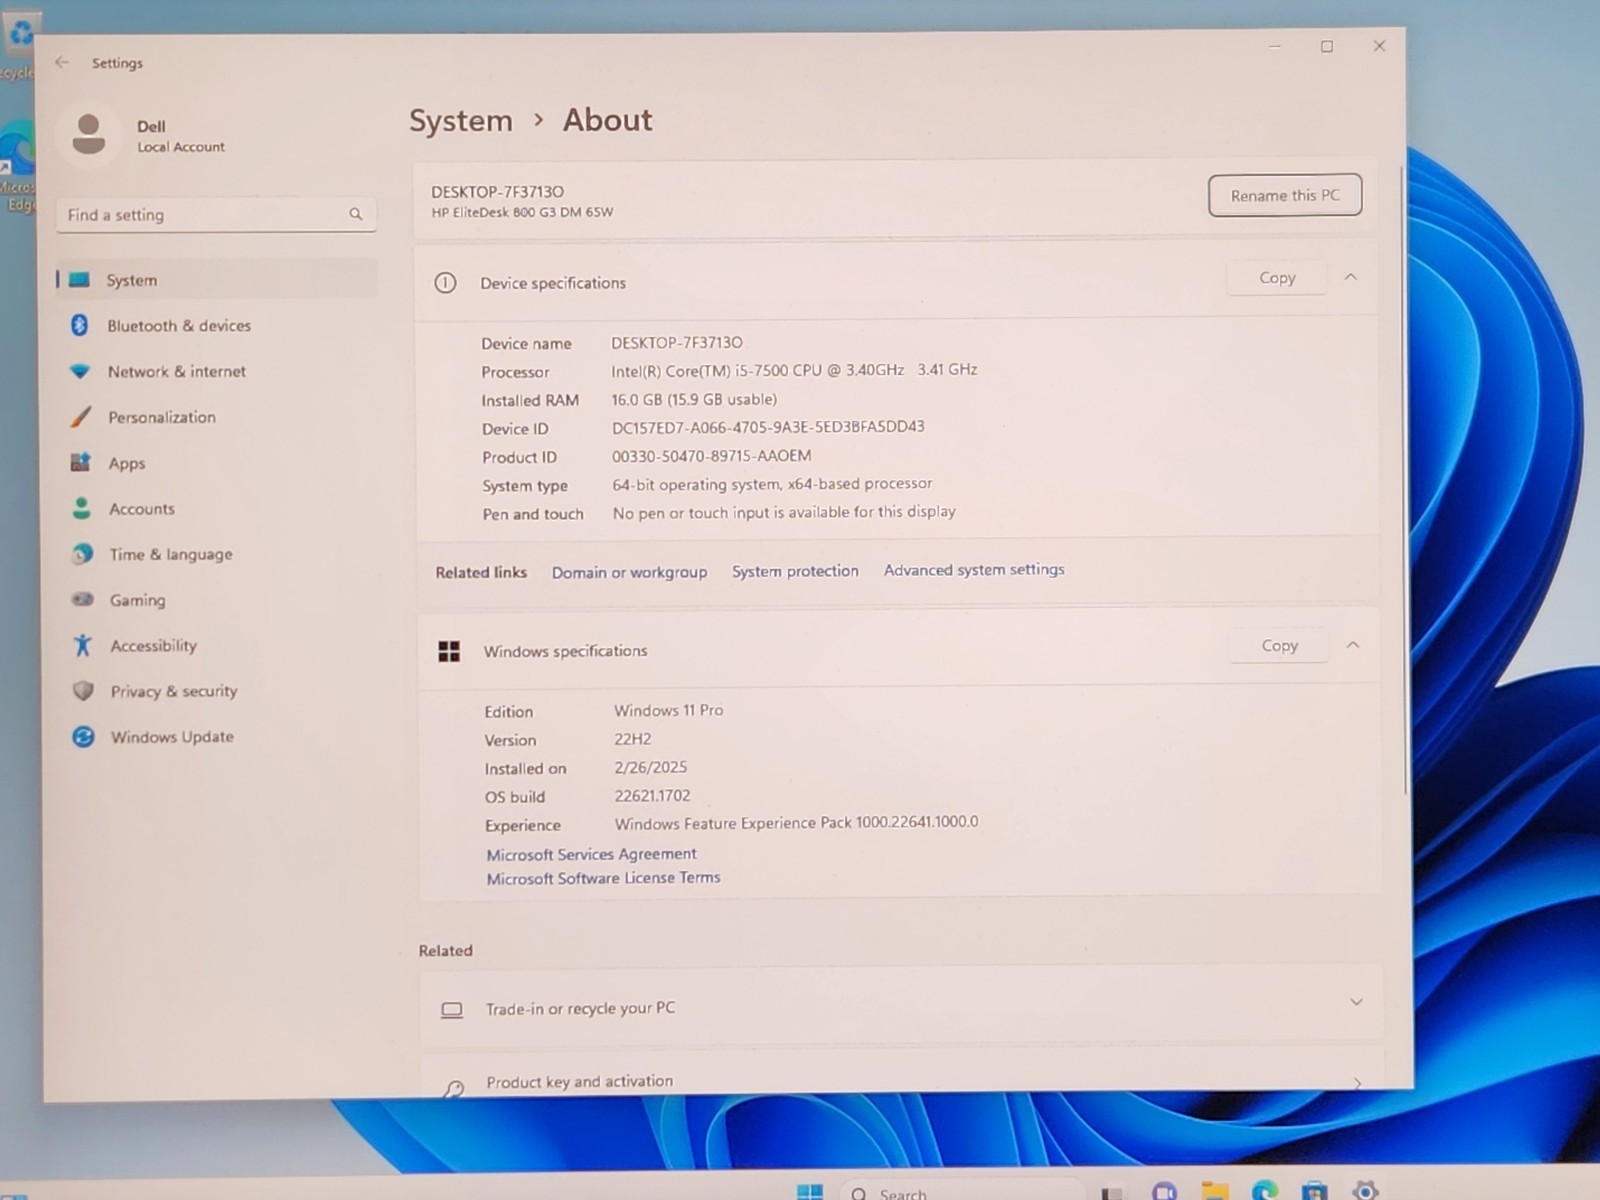Open the Start menu from the taskbar
The height and width of the screenshot is (1200, 1600).
tap(809, 1191)
